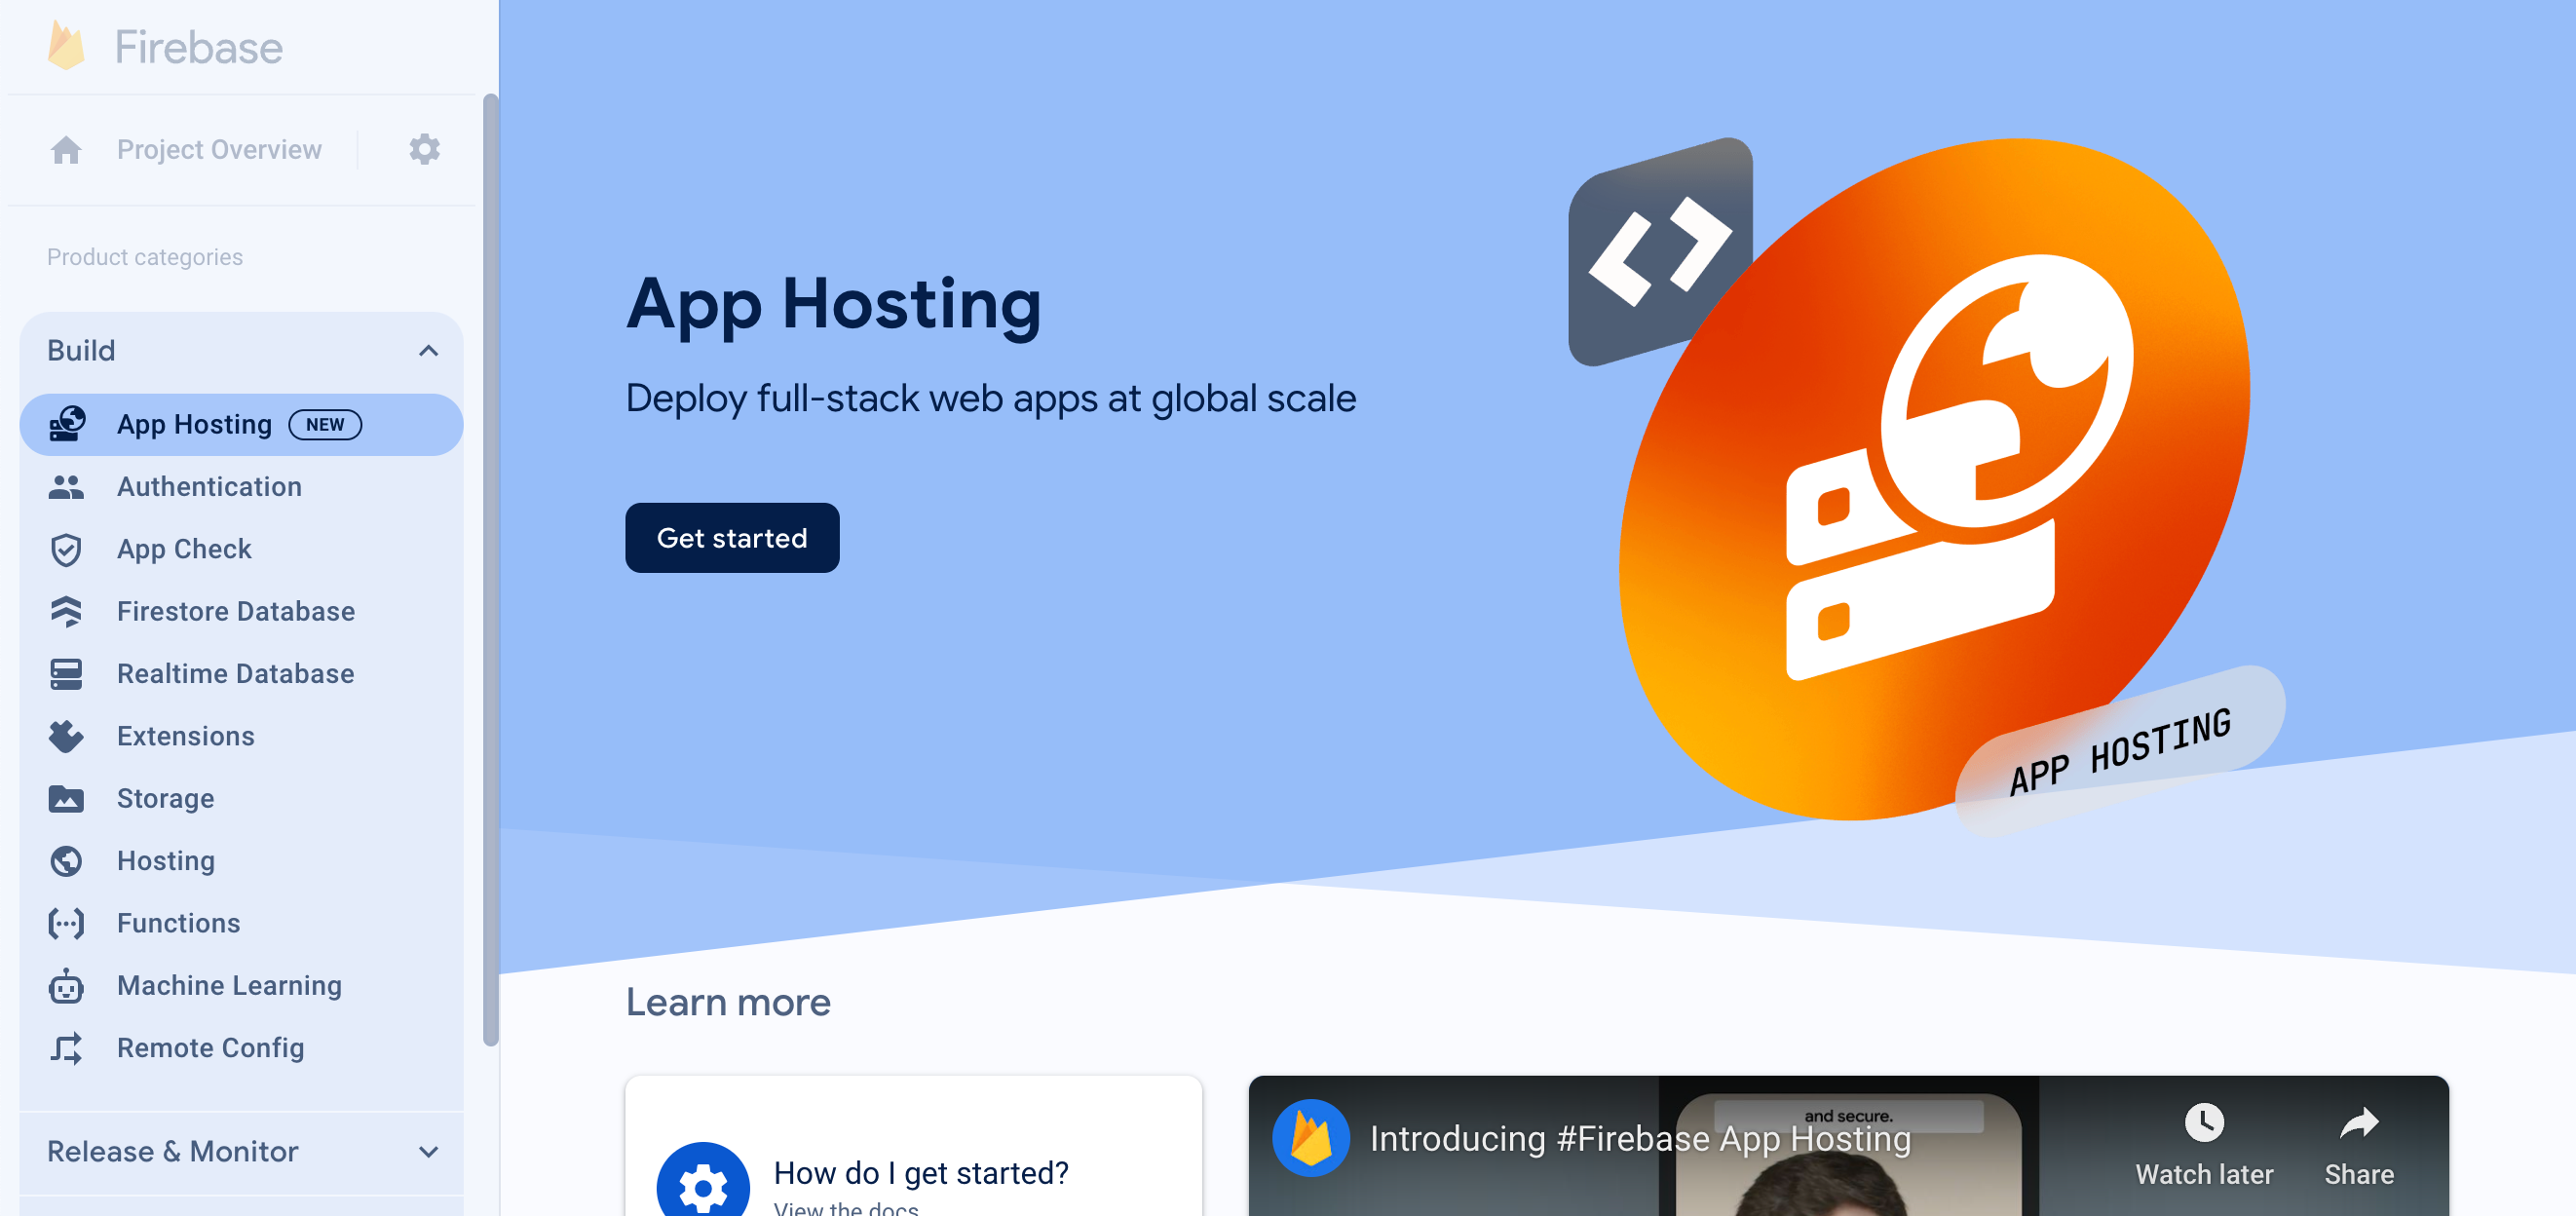Image resolution: width=2576 pixels, height=1216 pixels.
Task: Collapse the Build product category
Action: click(427, 349)
